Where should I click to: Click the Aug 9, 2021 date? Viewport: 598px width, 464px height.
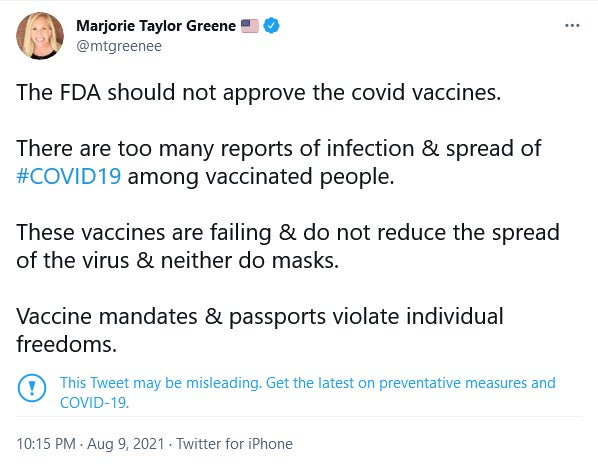pyautogui.click(x=126, y=444)
